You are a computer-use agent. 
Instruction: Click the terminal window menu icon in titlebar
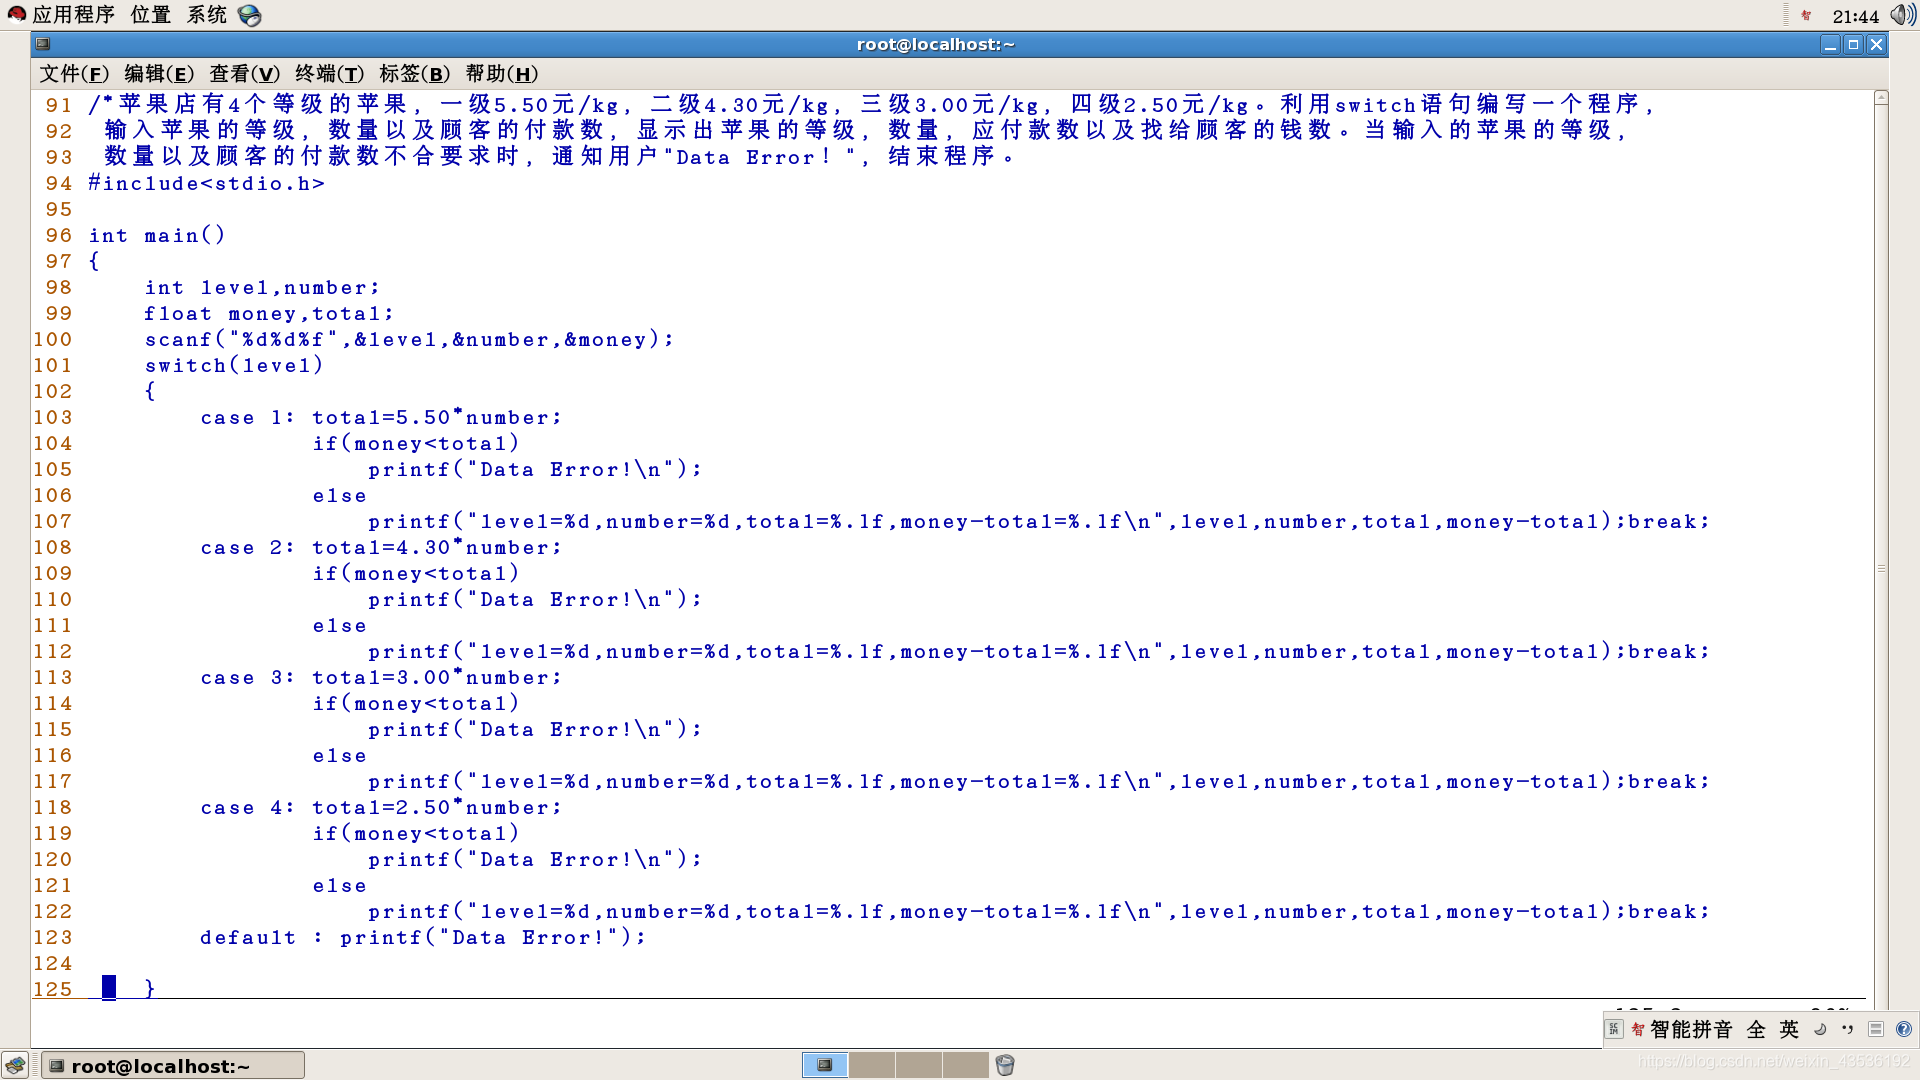pyautogui.click(x=43, y=44)
